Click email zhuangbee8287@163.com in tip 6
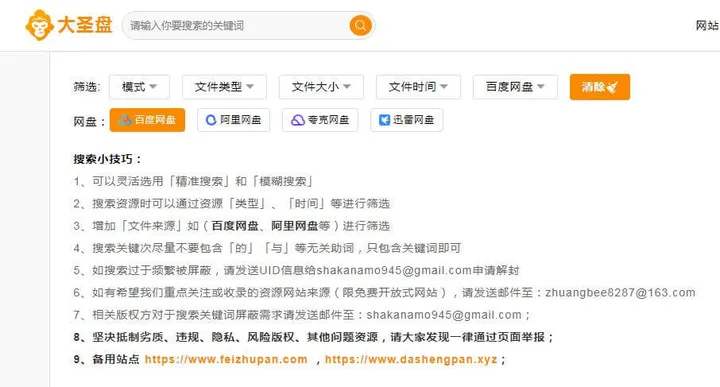 click(x=620, y=292)
